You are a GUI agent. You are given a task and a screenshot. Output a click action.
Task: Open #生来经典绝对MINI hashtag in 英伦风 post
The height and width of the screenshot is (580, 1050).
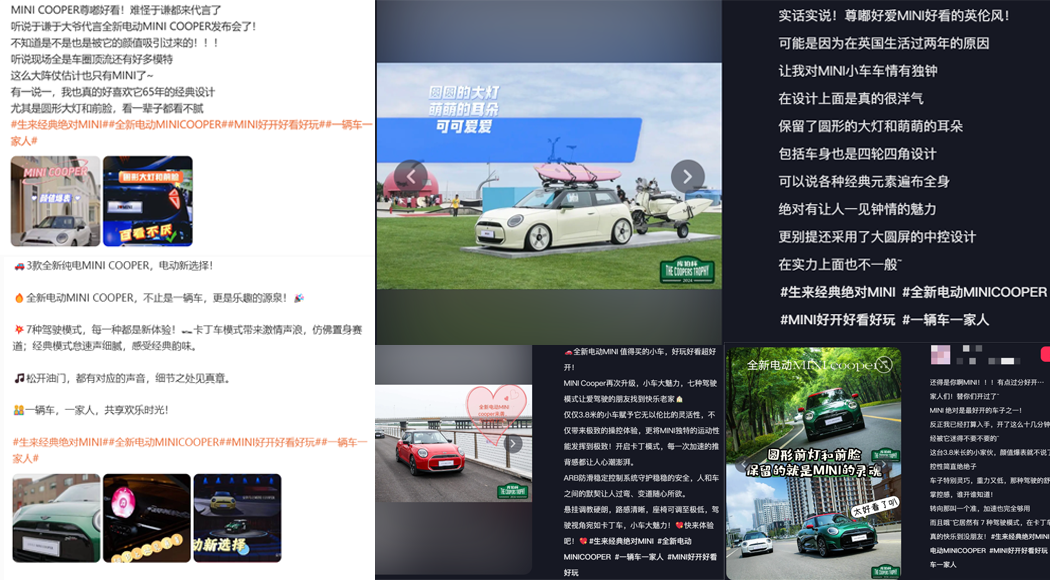(837, 292)
